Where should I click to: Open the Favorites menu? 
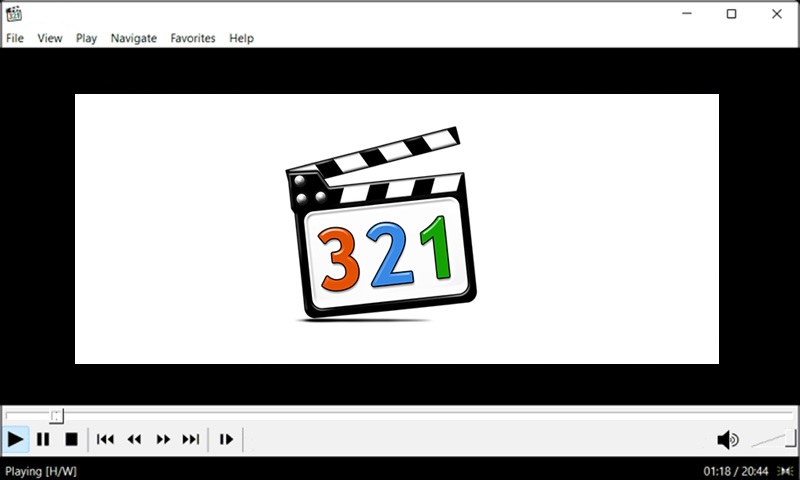pyautogui.click(x=193, y=38)
